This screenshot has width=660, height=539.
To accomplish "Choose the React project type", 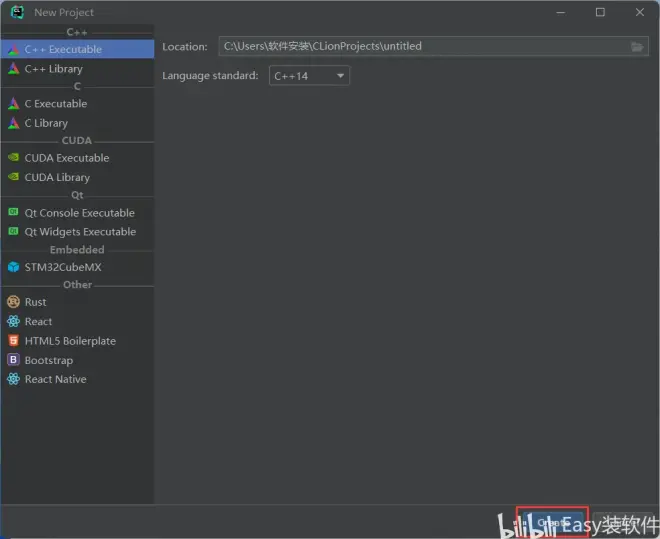I will 77,321.
